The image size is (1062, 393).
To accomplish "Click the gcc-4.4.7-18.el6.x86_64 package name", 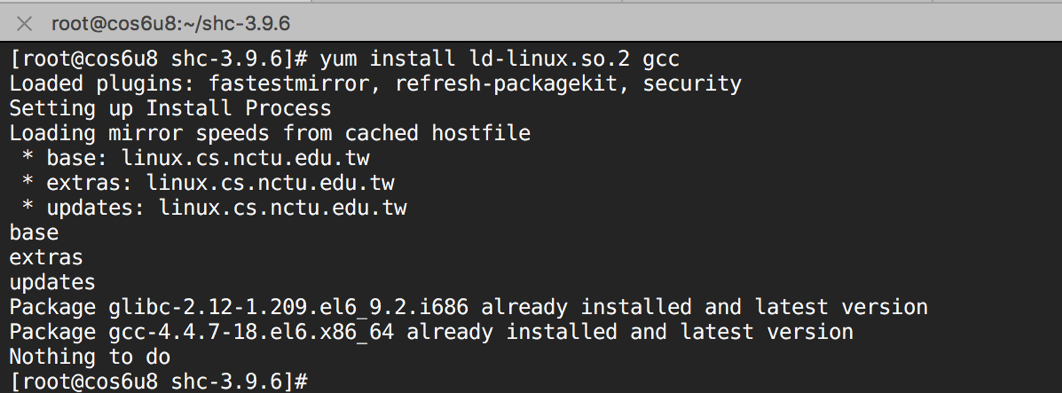I will 251,332.
